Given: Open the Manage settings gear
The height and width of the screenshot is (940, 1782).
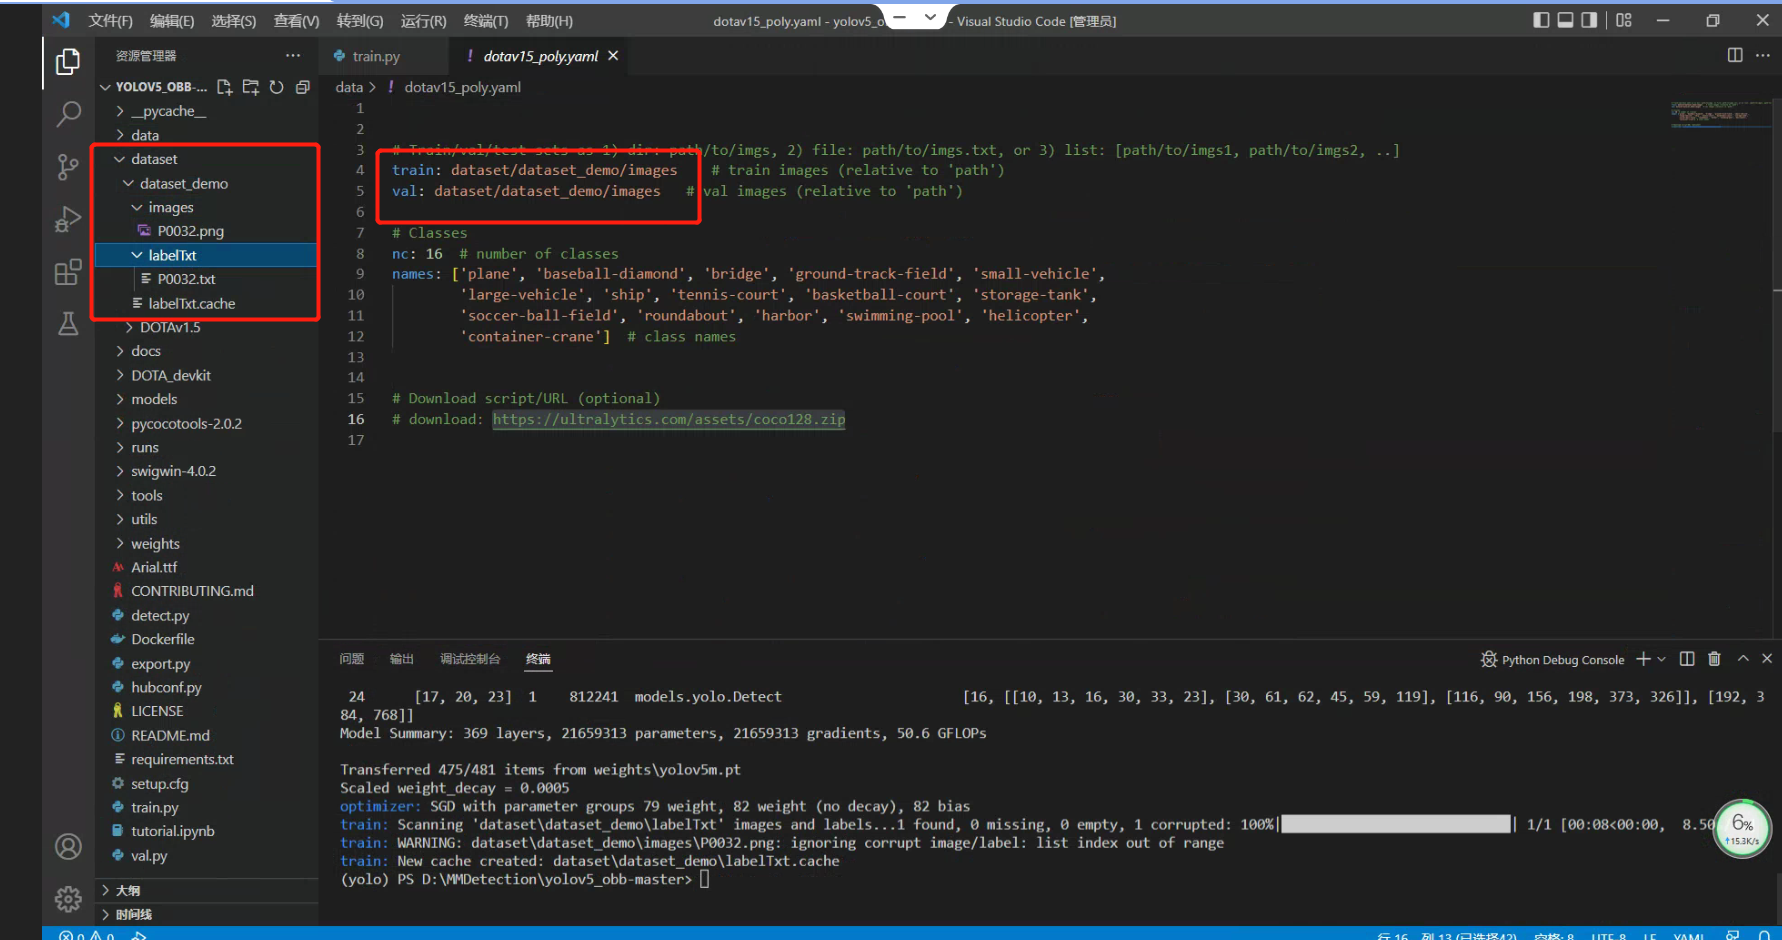Looking at the screenshot, I should [67, 899].
